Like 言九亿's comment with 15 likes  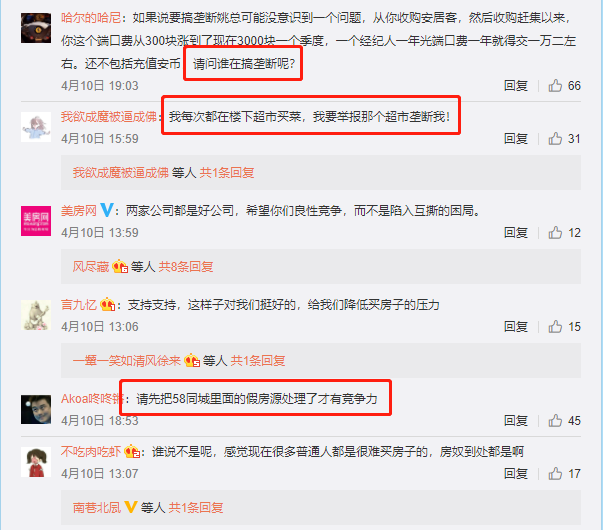[555, 327]
